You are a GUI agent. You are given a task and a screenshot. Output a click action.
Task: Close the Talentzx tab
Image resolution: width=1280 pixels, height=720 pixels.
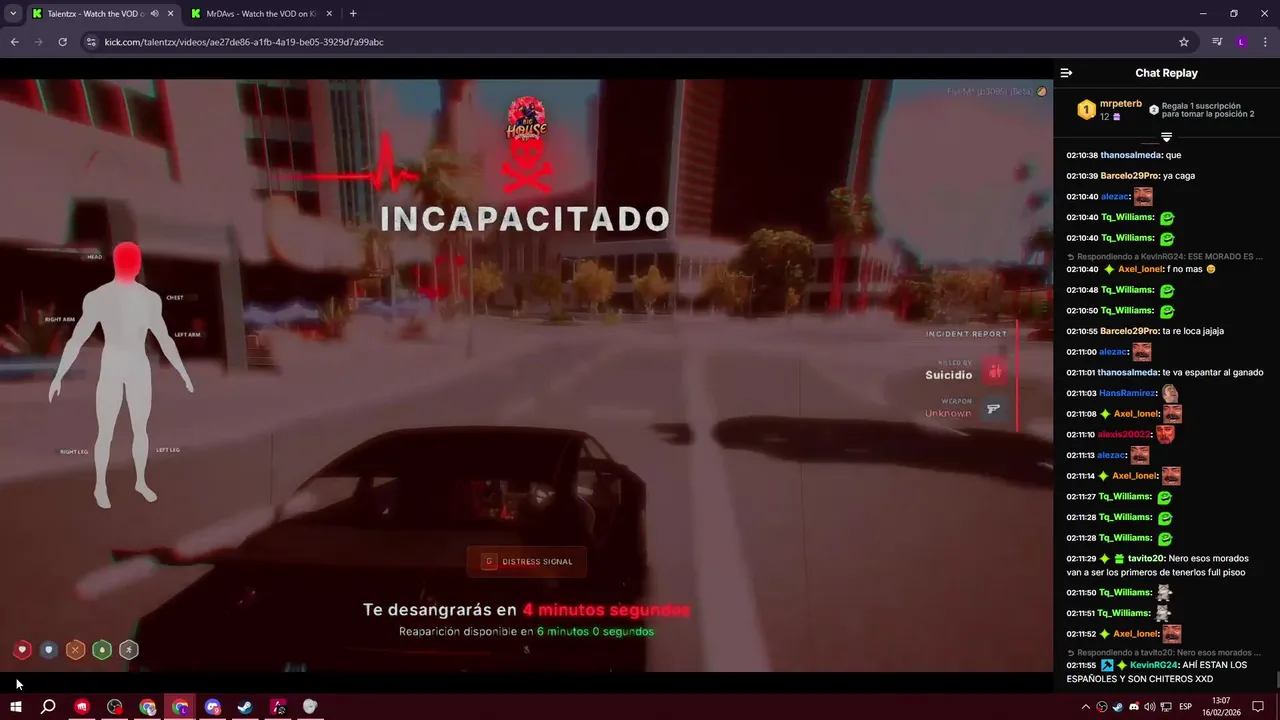170,14
